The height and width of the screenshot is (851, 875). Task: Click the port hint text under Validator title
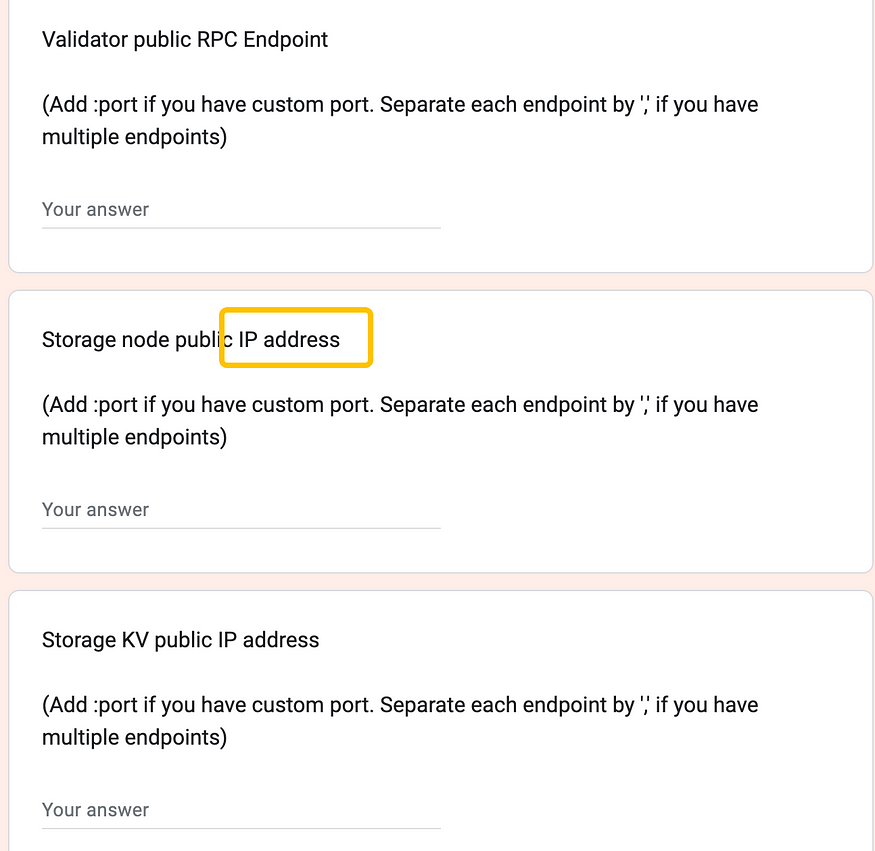pyautogui.click(x=400, y=121)
